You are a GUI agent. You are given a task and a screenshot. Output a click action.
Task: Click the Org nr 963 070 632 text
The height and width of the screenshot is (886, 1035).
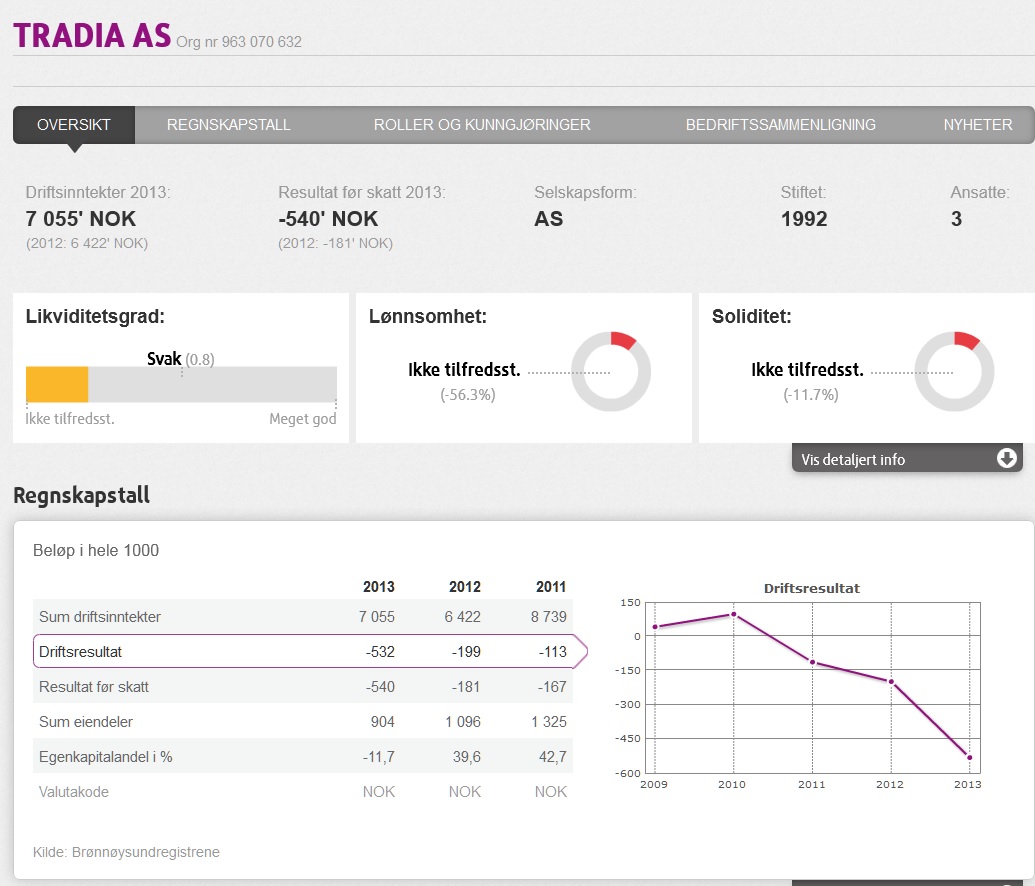tap(239, 42)
